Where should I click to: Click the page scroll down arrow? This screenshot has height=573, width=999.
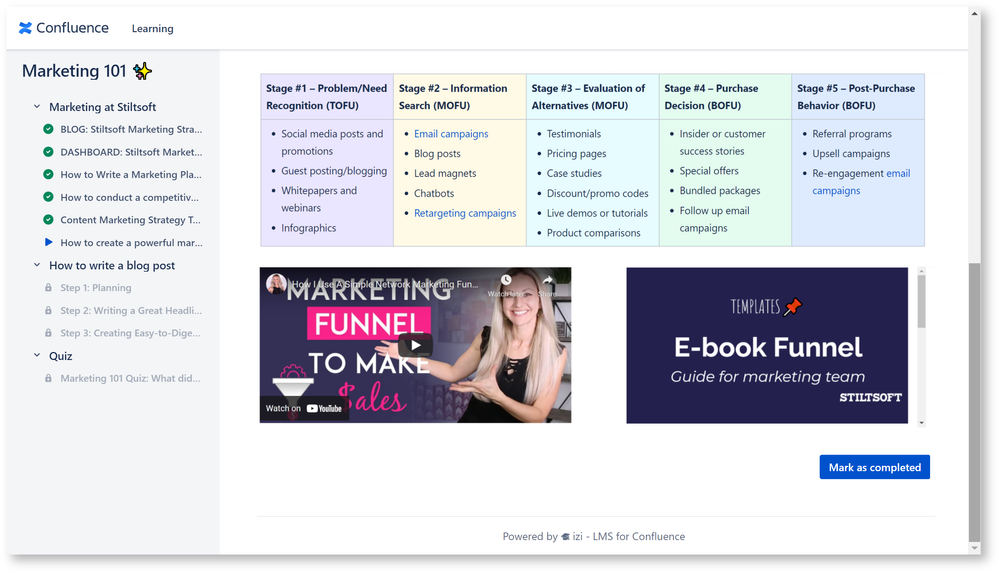pyautogui.click(x=974, y=548)
